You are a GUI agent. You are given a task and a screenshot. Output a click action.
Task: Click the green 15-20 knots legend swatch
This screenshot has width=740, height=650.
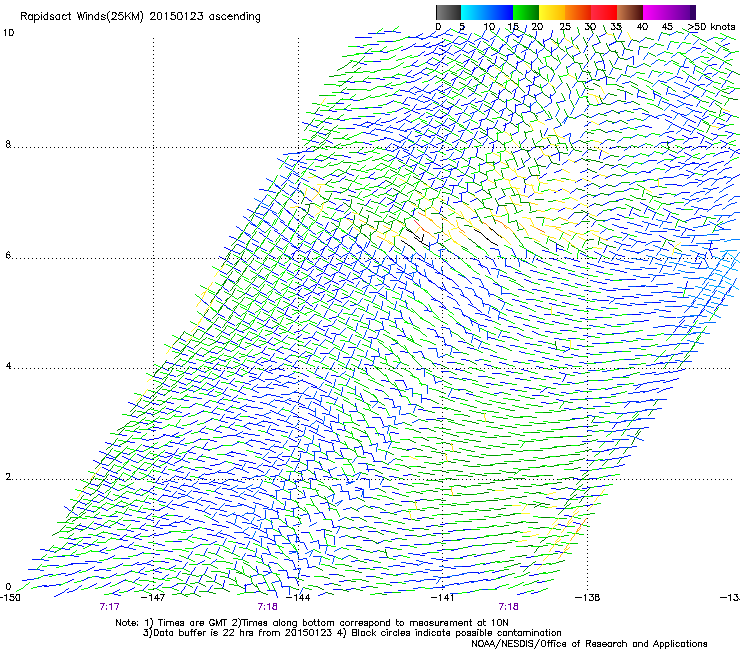(x=526, y=12)
